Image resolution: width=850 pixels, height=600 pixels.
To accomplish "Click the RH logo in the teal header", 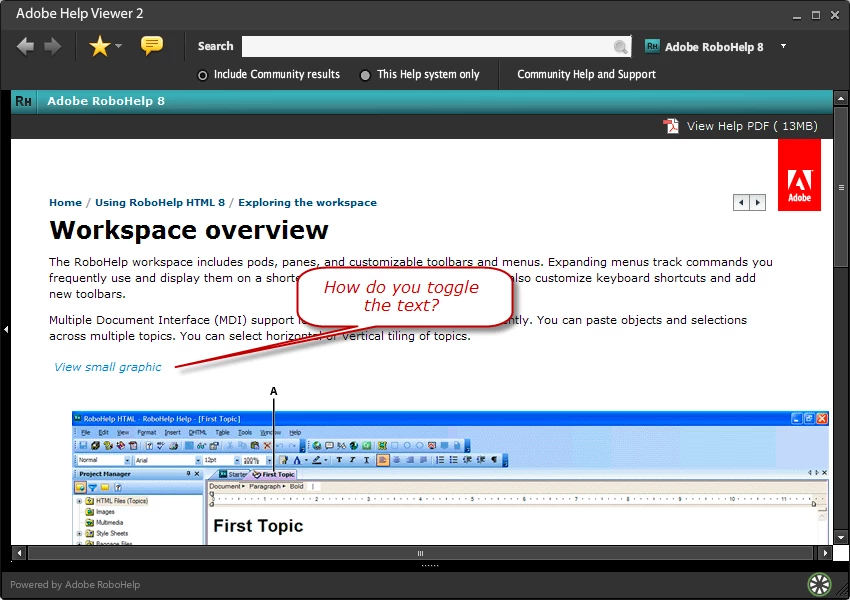I will (23, 101).
